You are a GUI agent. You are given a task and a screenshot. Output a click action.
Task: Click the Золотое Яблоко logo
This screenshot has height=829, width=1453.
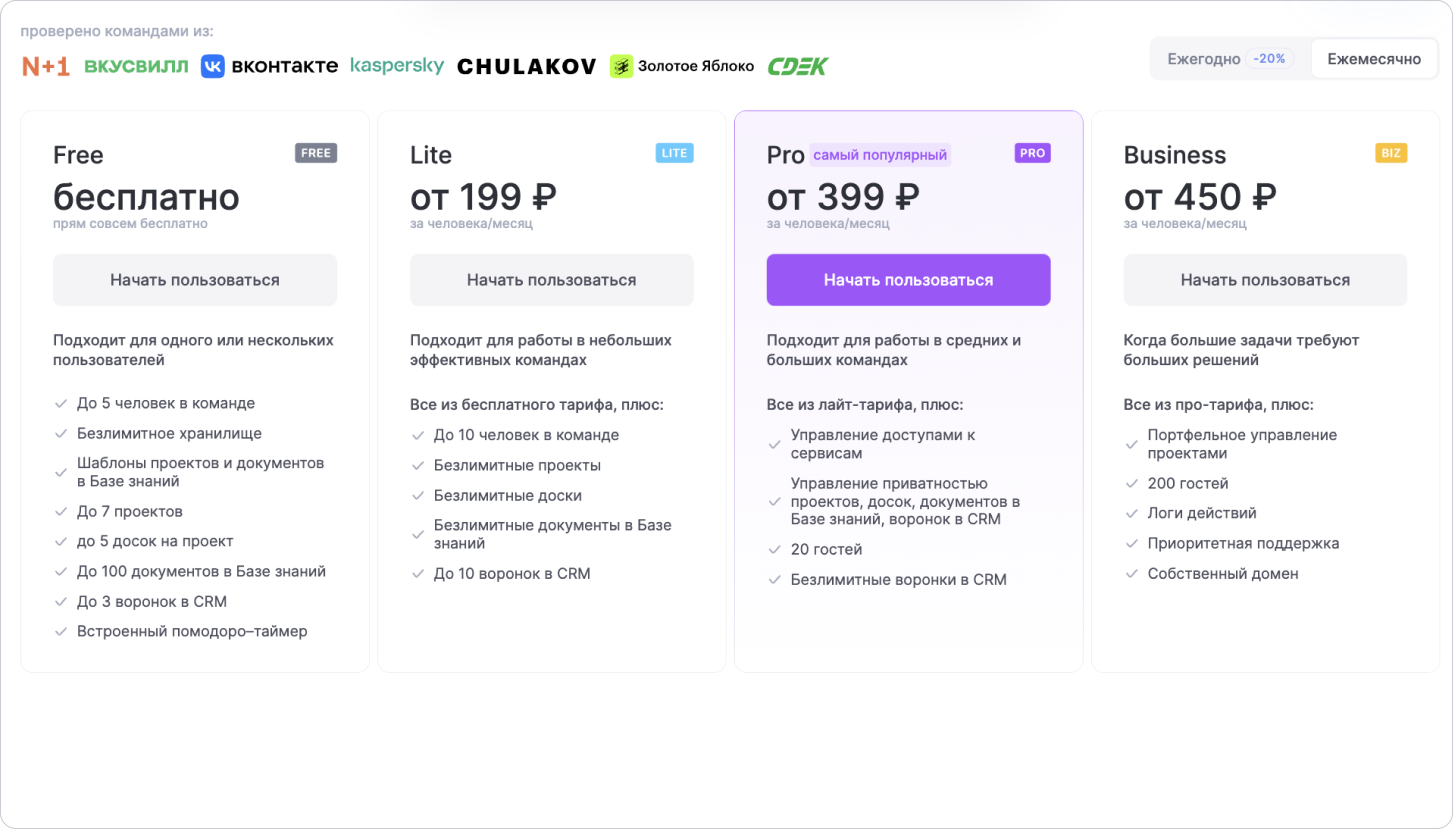(682, 66)
